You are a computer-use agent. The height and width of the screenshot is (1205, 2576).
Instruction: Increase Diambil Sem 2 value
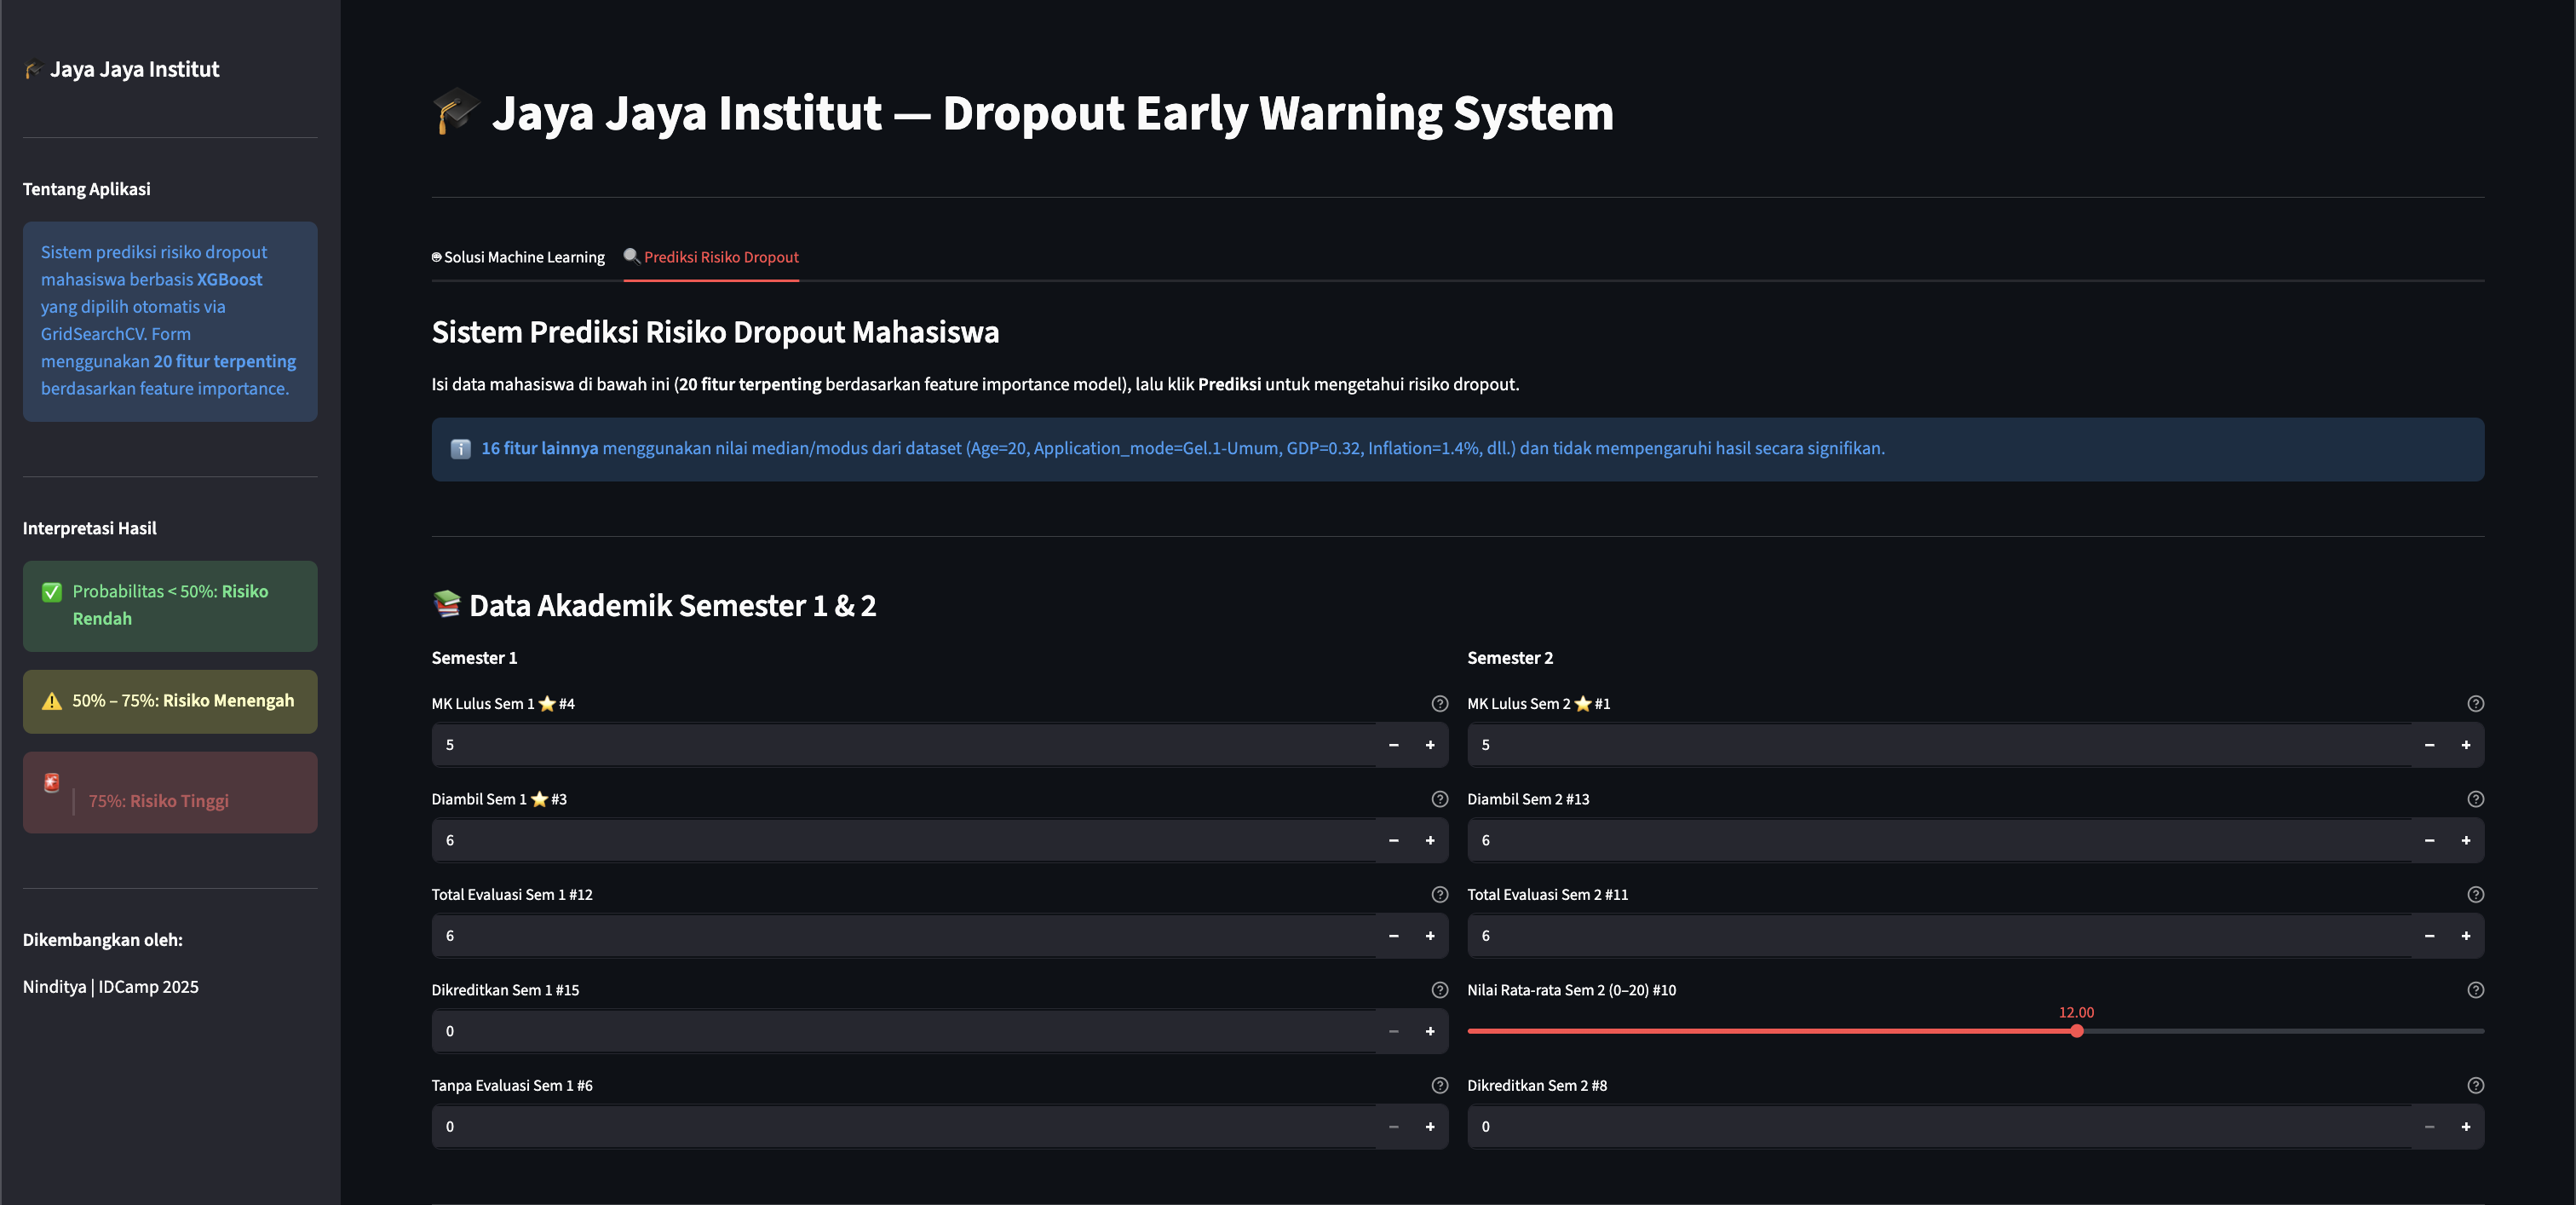point(2466,840)
